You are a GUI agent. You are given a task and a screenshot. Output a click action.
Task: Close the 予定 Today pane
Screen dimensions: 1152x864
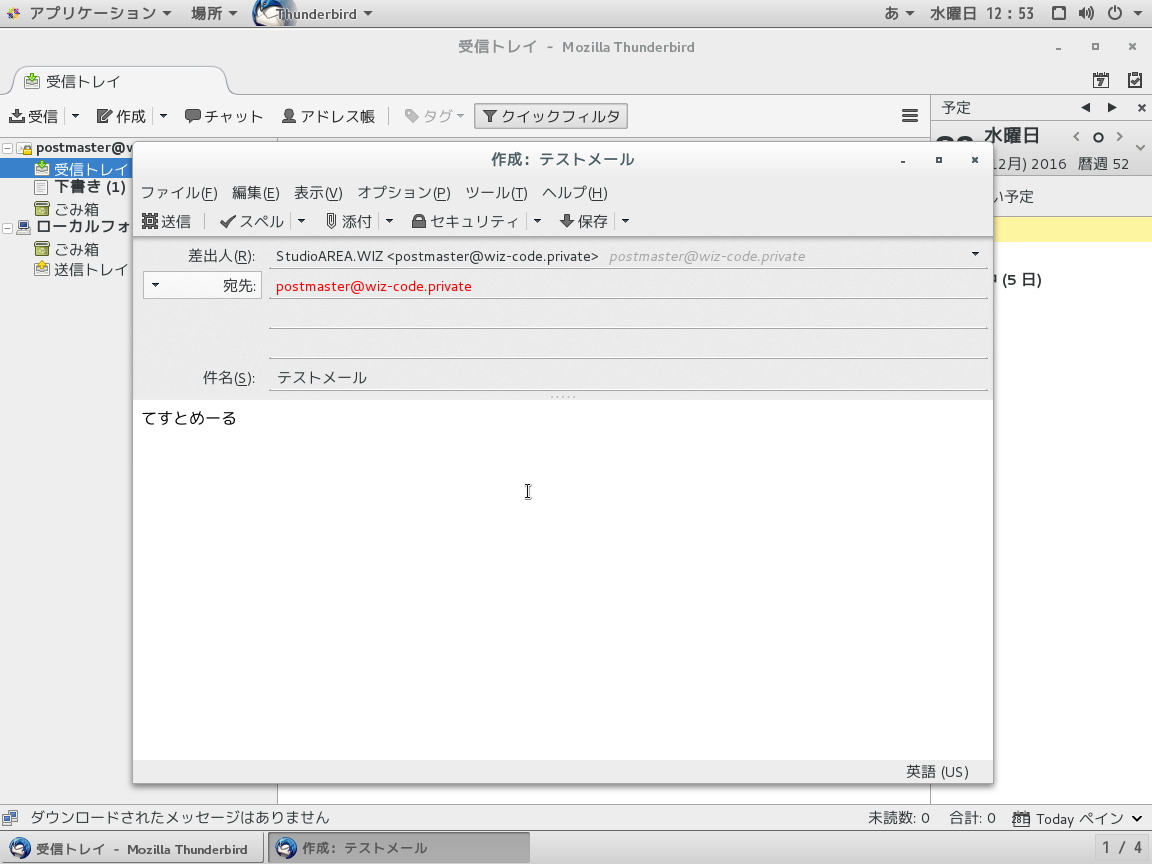(x=1141, y=108)
